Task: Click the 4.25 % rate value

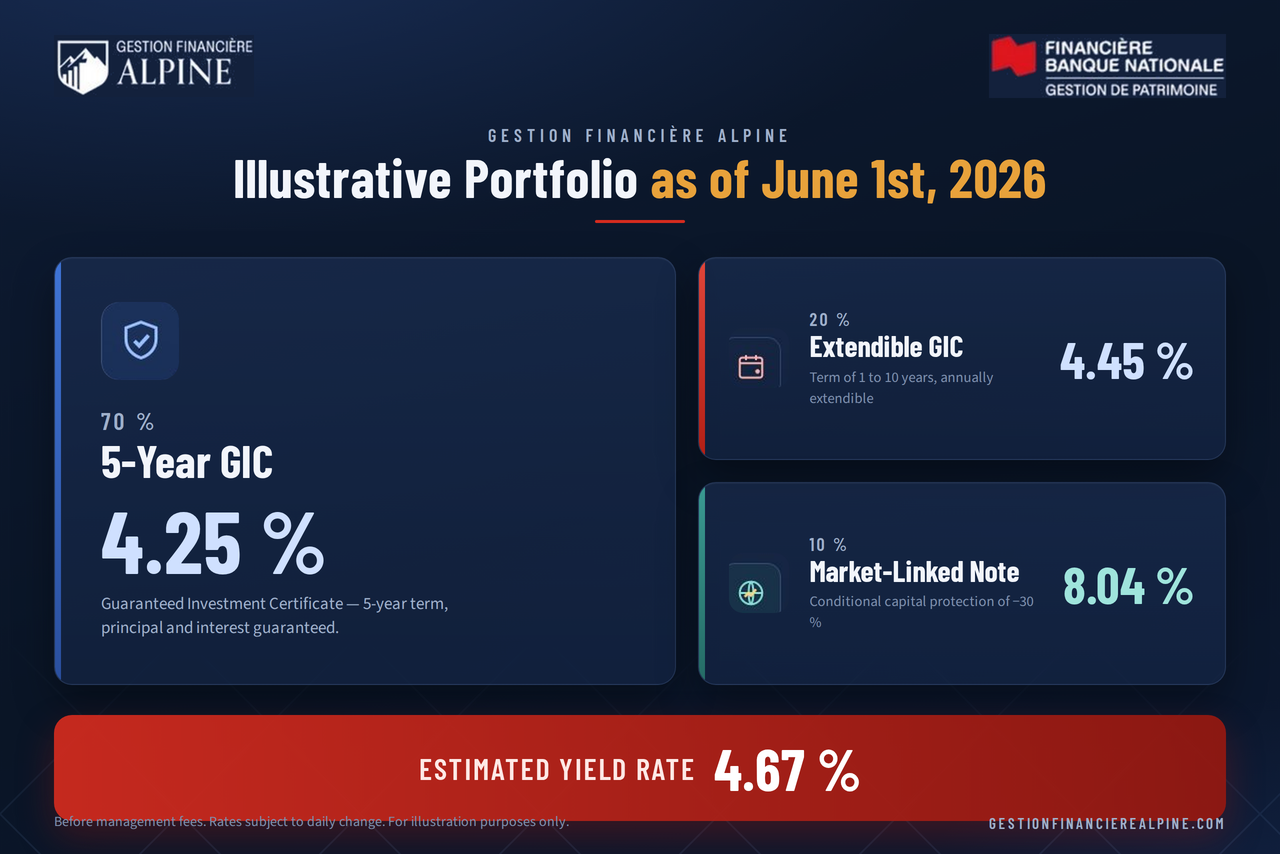Action: [x=213, y=543]
